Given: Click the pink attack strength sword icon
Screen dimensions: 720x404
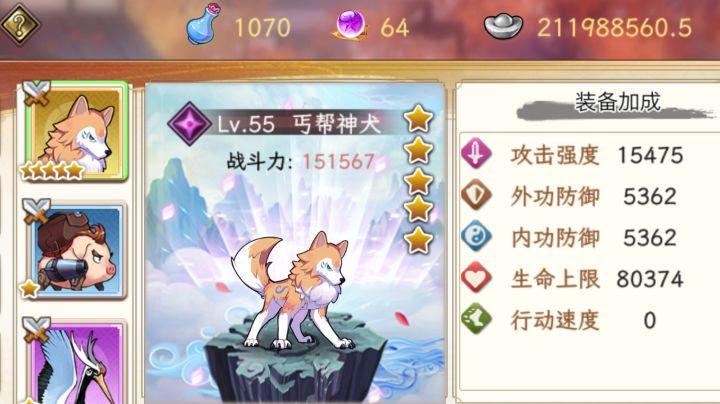Looking at the screenshot, I should (x=476, y=153).
